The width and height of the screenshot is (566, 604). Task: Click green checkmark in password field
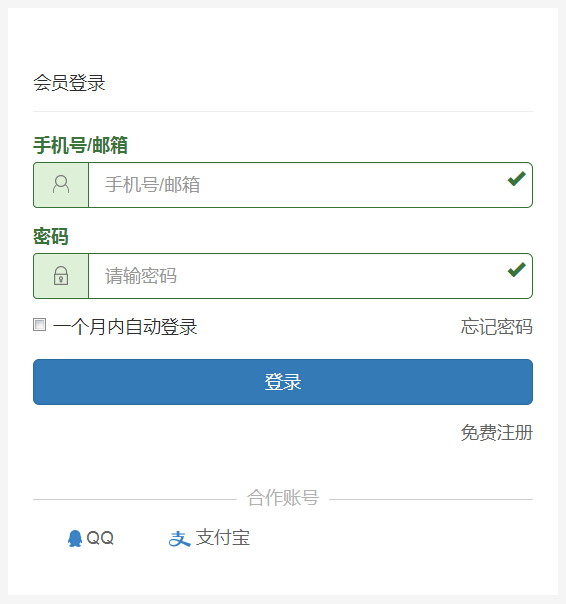click(x=516, y=270)
